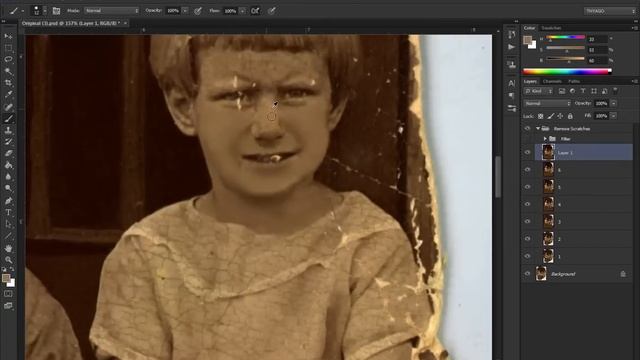Select the History Brush tool
640x360 pixels.
click(x=8, y=142)
